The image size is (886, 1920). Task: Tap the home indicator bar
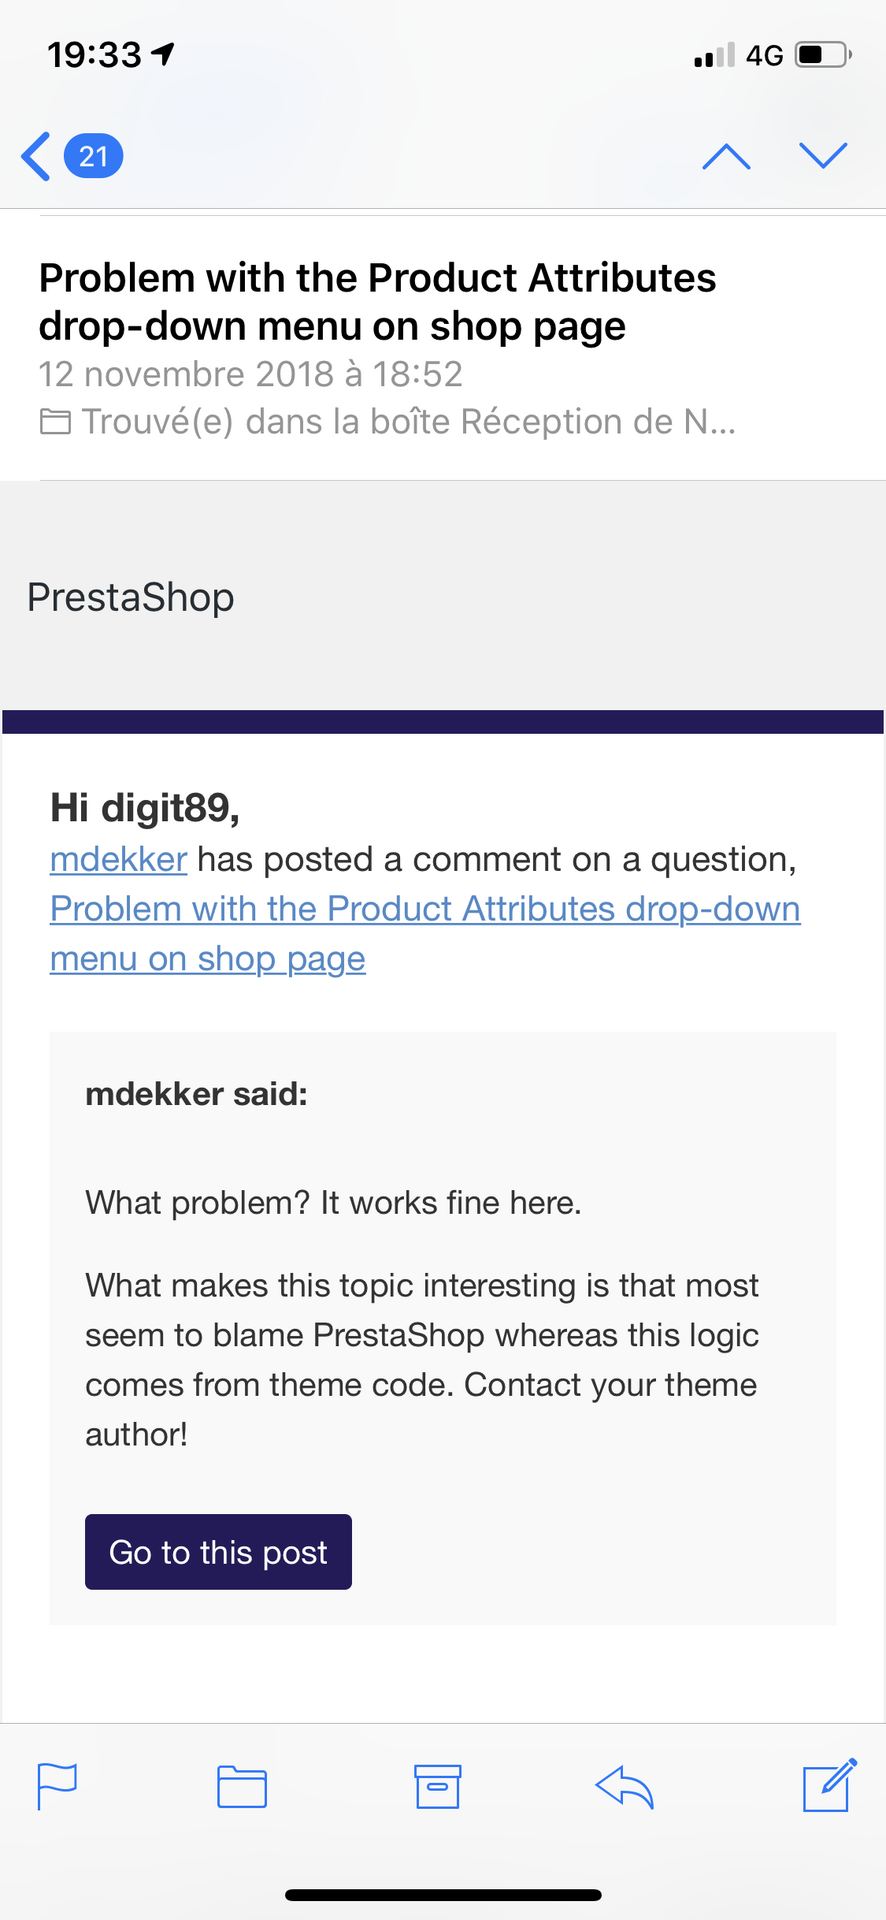(443, 1895)
